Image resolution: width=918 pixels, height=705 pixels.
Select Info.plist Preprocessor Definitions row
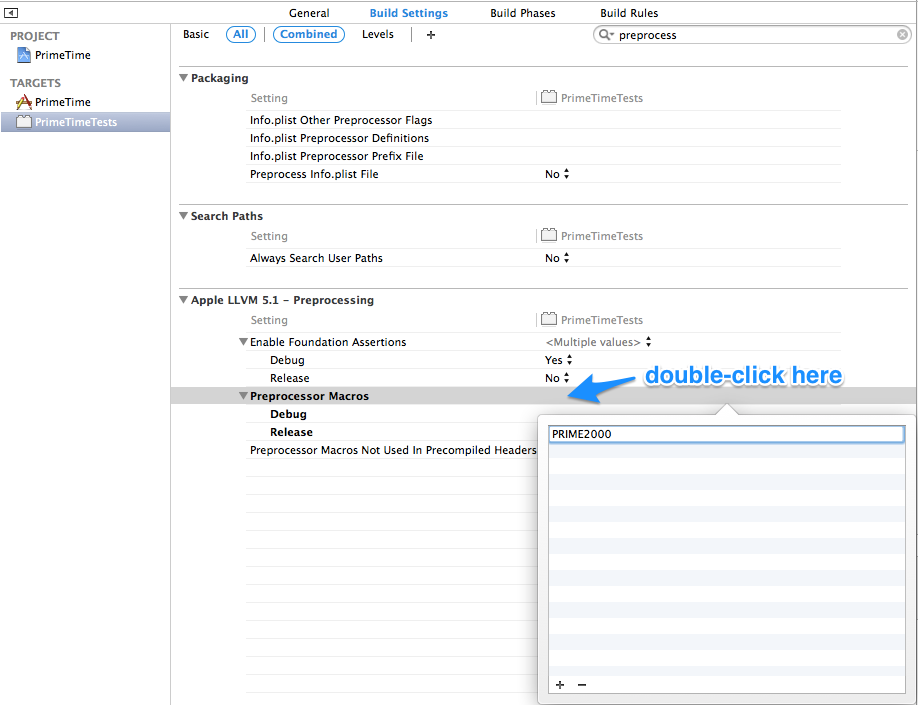click(x=543, y=138)
